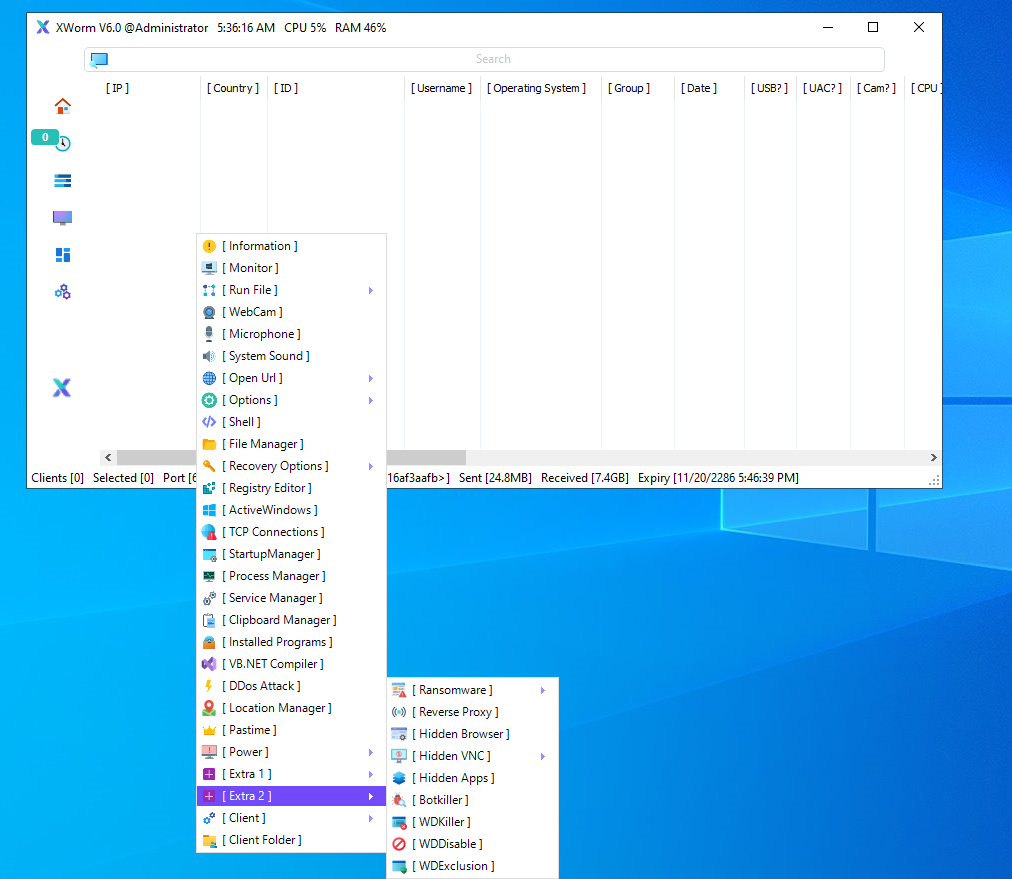
Task: Open the gears settings icon in sidebar
Action: click(x=62, y=292)
